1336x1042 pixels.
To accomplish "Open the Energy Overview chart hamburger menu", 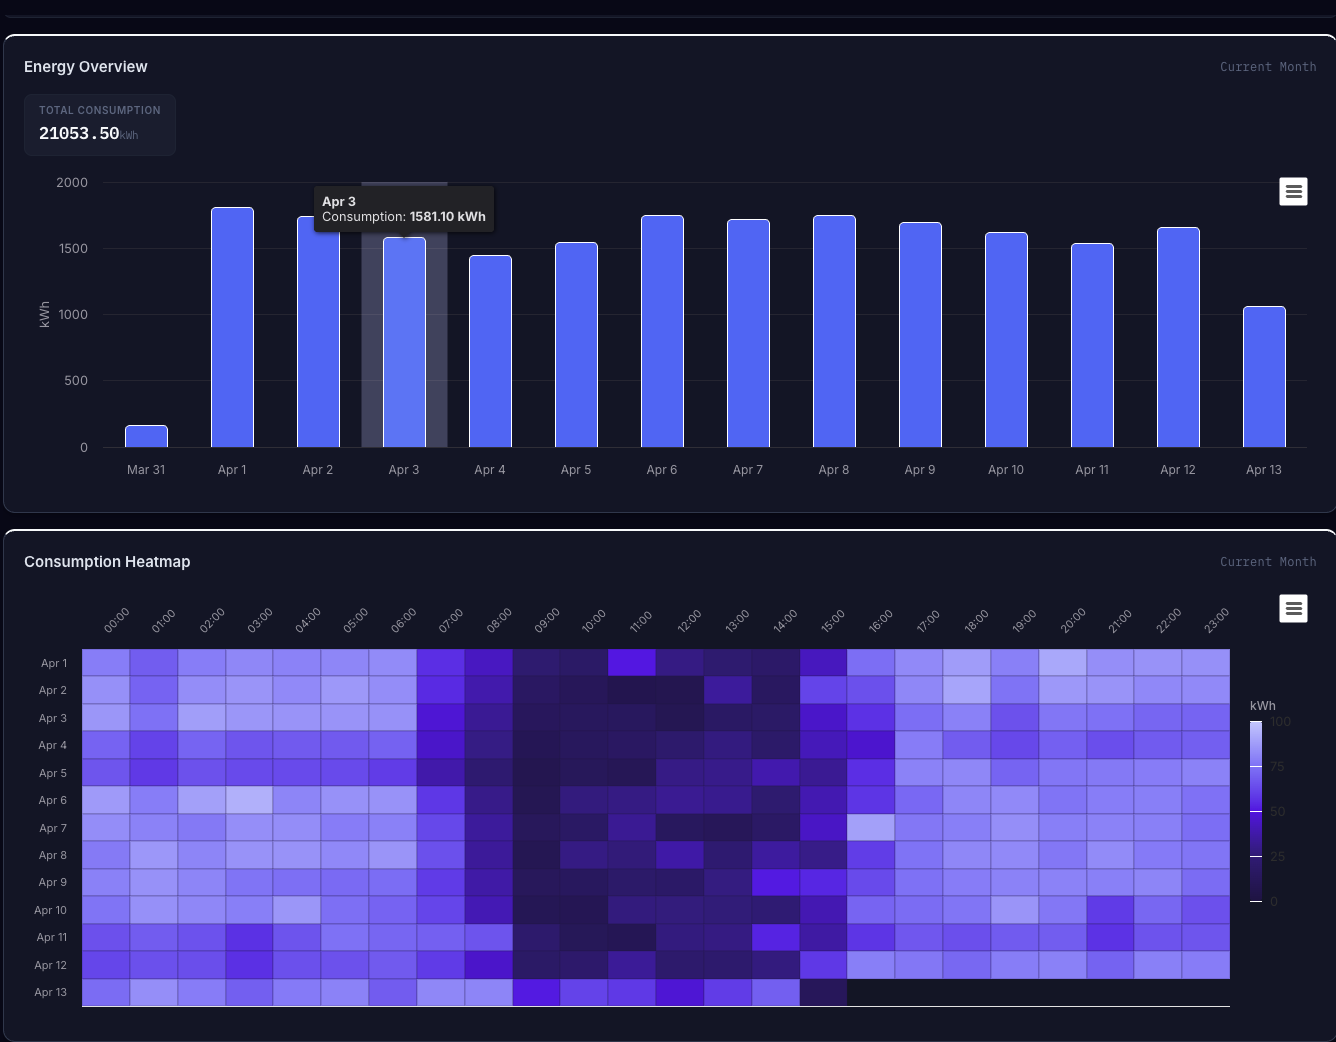I will 1293,191.
